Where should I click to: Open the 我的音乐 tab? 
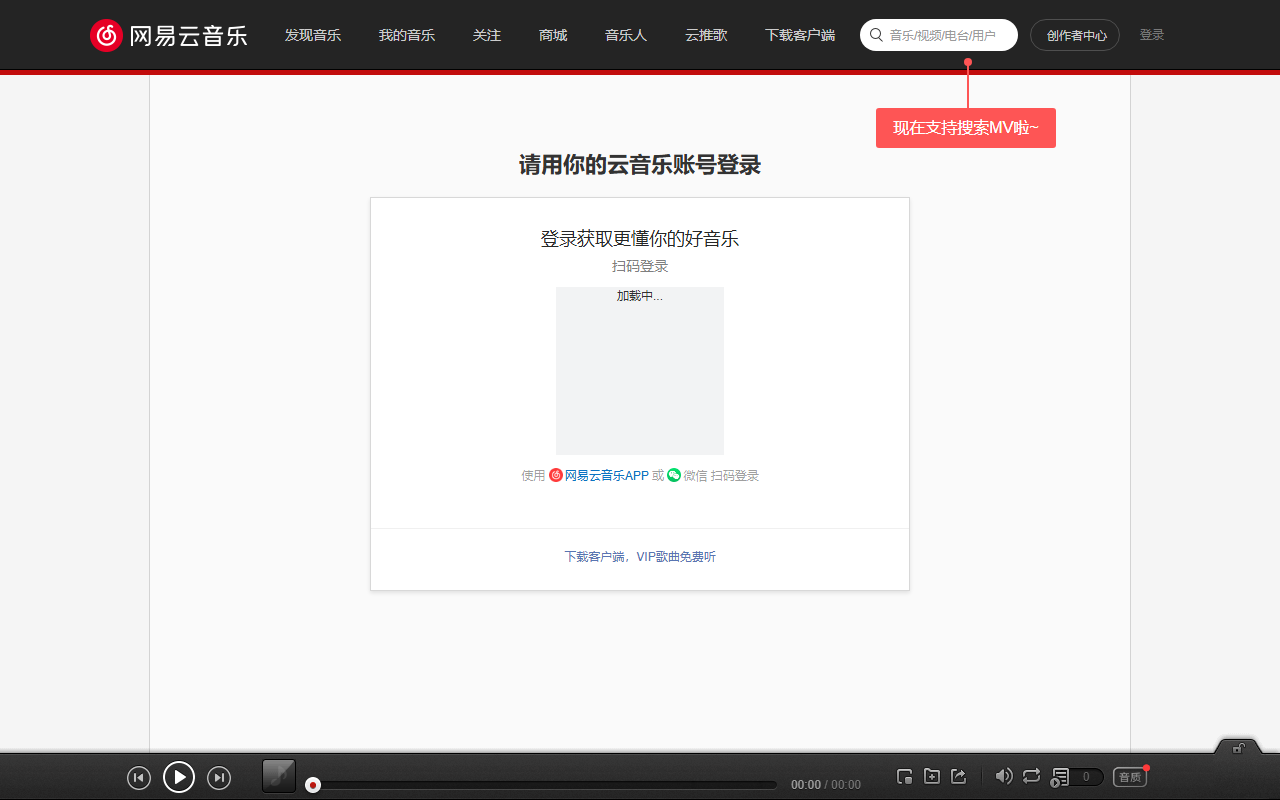pos(407,35)
